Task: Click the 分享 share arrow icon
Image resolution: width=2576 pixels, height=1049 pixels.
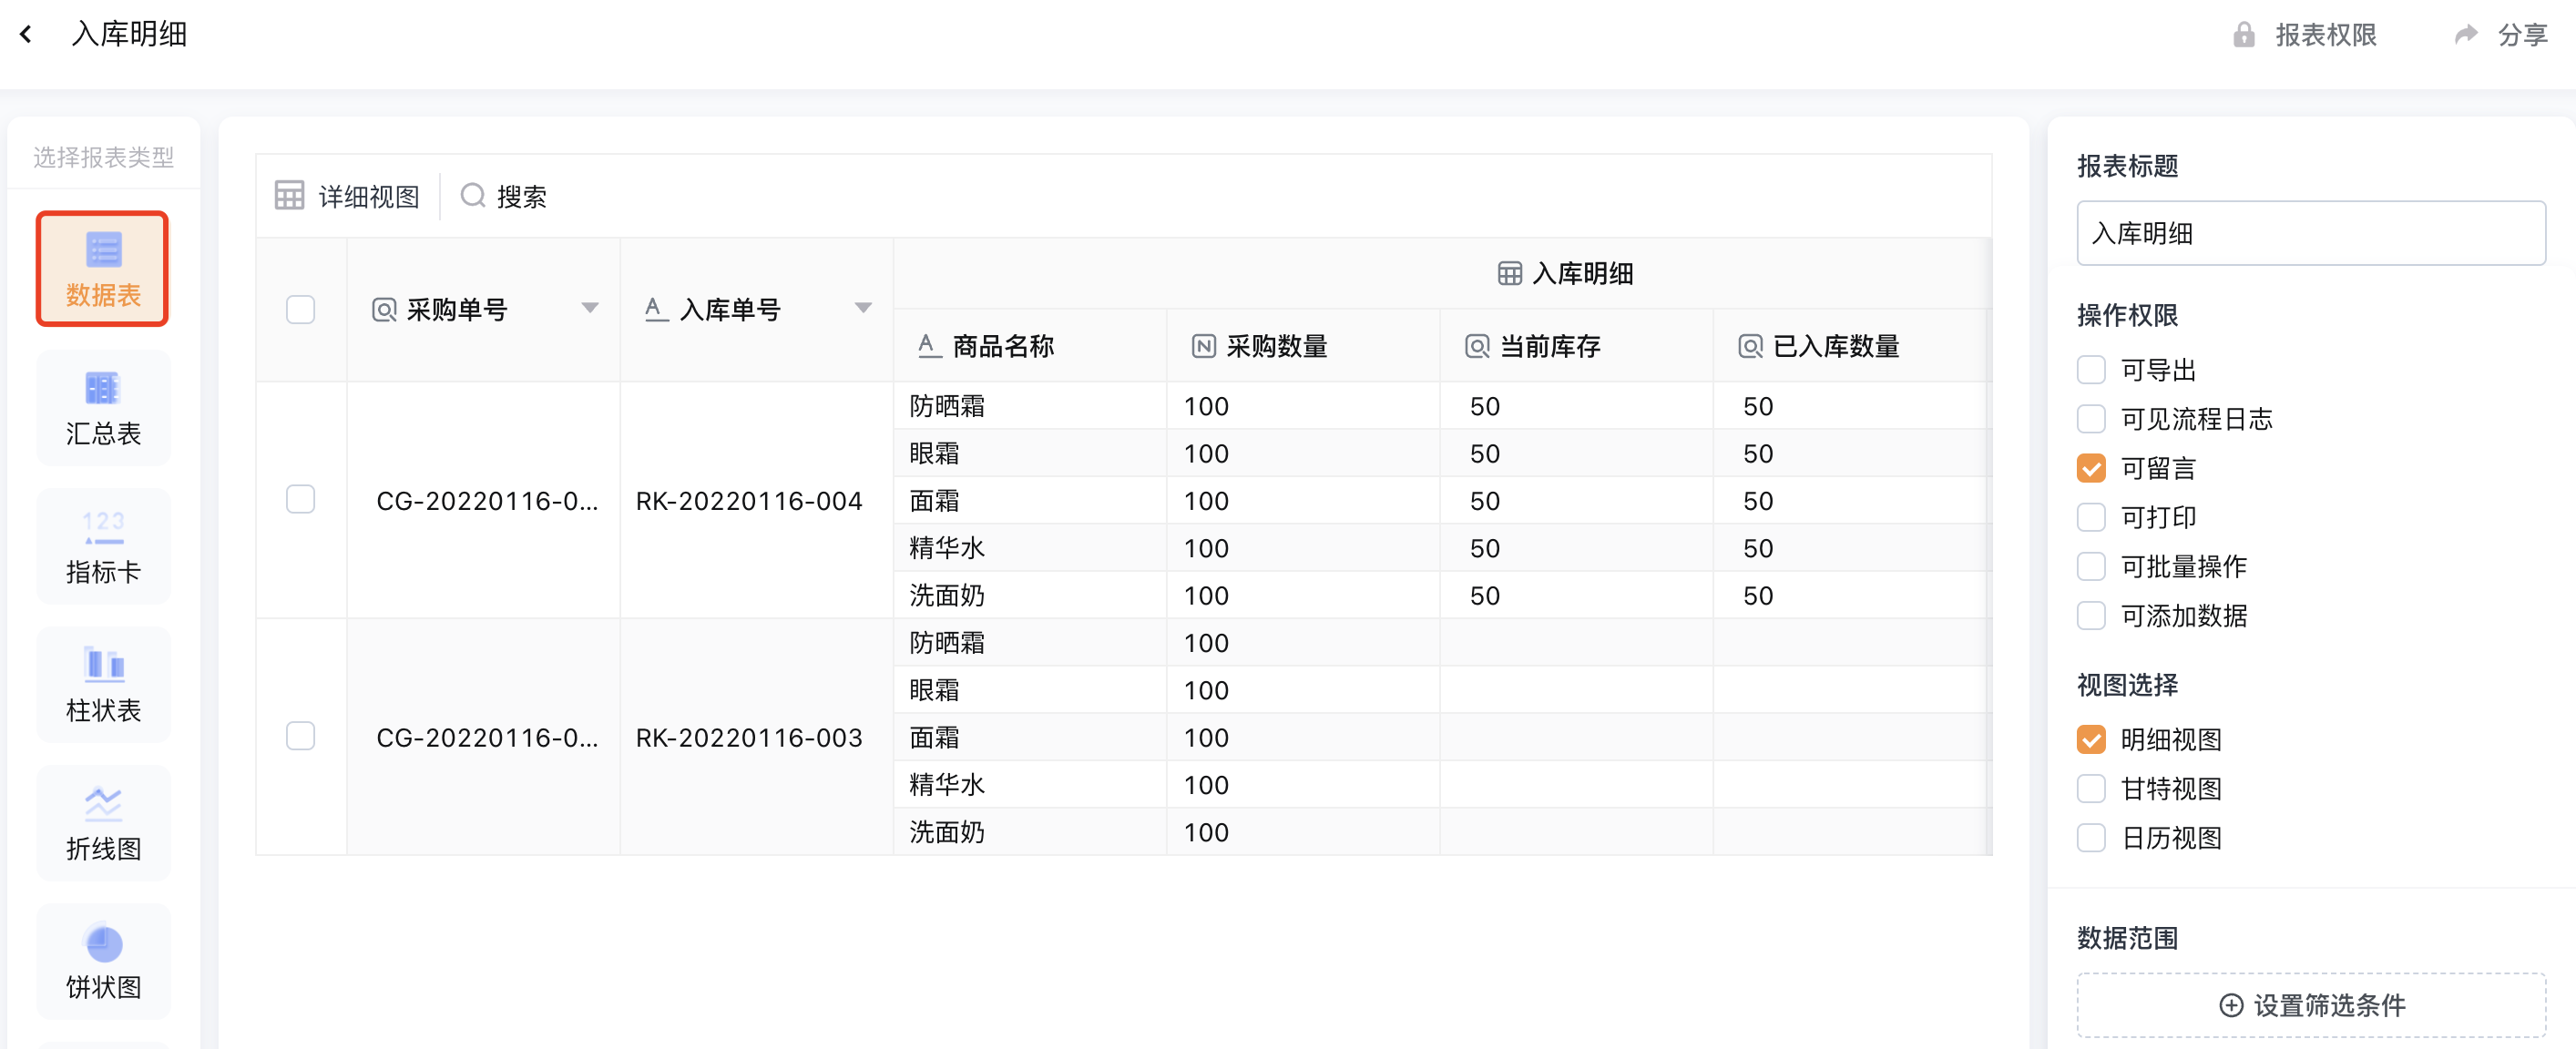Action: coord(2466,35)
